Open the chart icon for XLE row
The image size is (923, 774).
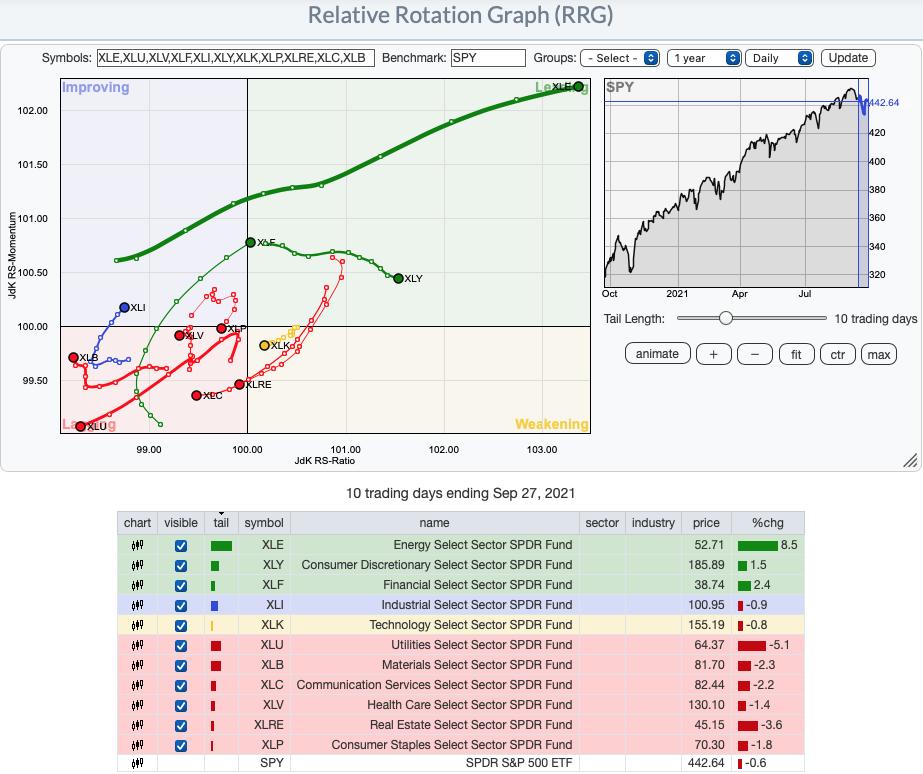point(137,546)
